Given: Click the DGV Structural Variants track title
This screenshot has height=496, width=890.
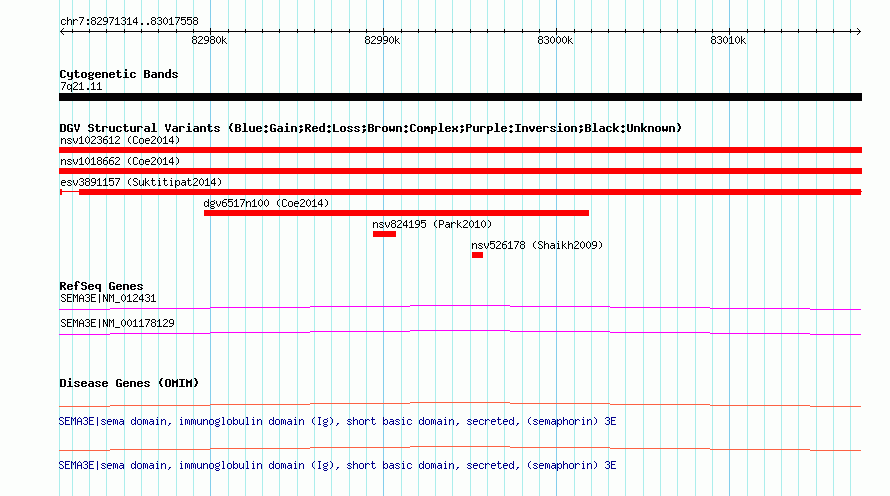Looking at the screenshot, I should coord(370,128).
